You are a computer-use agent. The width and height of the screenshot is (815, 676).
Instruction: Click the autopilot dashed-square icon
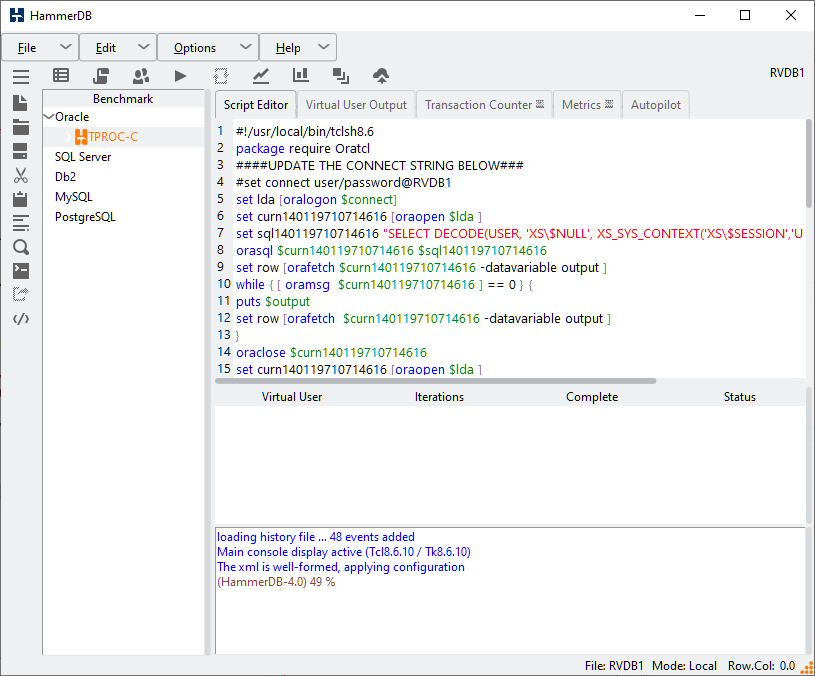click(x=221, y=76)
